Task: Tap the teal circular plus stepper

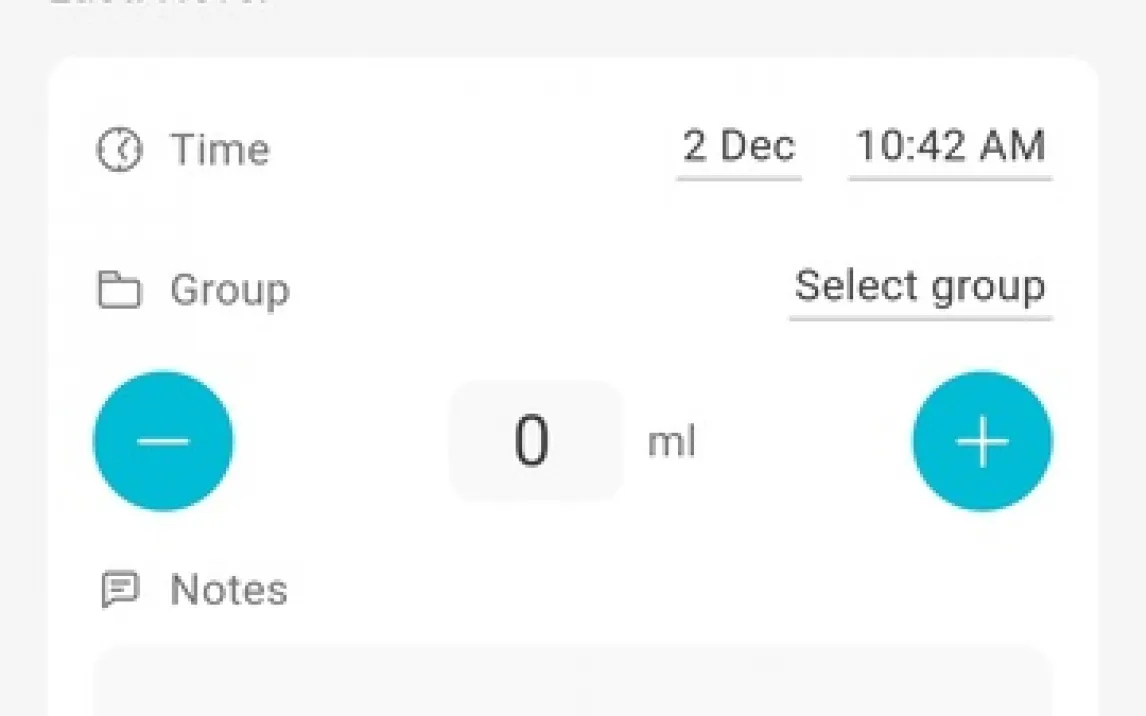Action: [982, 441]
